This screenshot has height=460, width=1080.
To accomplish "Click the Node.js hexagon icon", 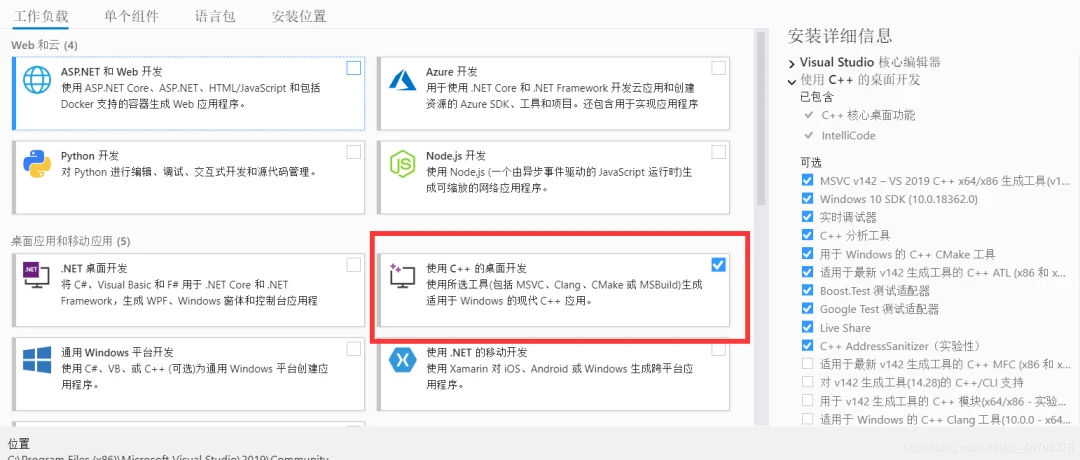I will [403, 164].
